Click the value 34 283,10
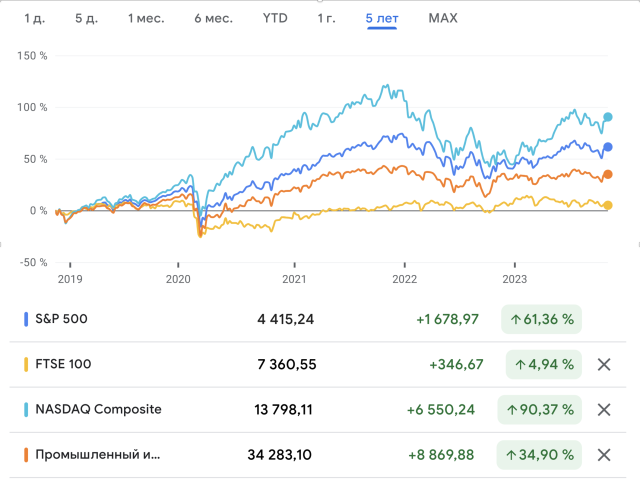Image resolution: width=640 pixels, height=486 pixels. tap(280, 455)
